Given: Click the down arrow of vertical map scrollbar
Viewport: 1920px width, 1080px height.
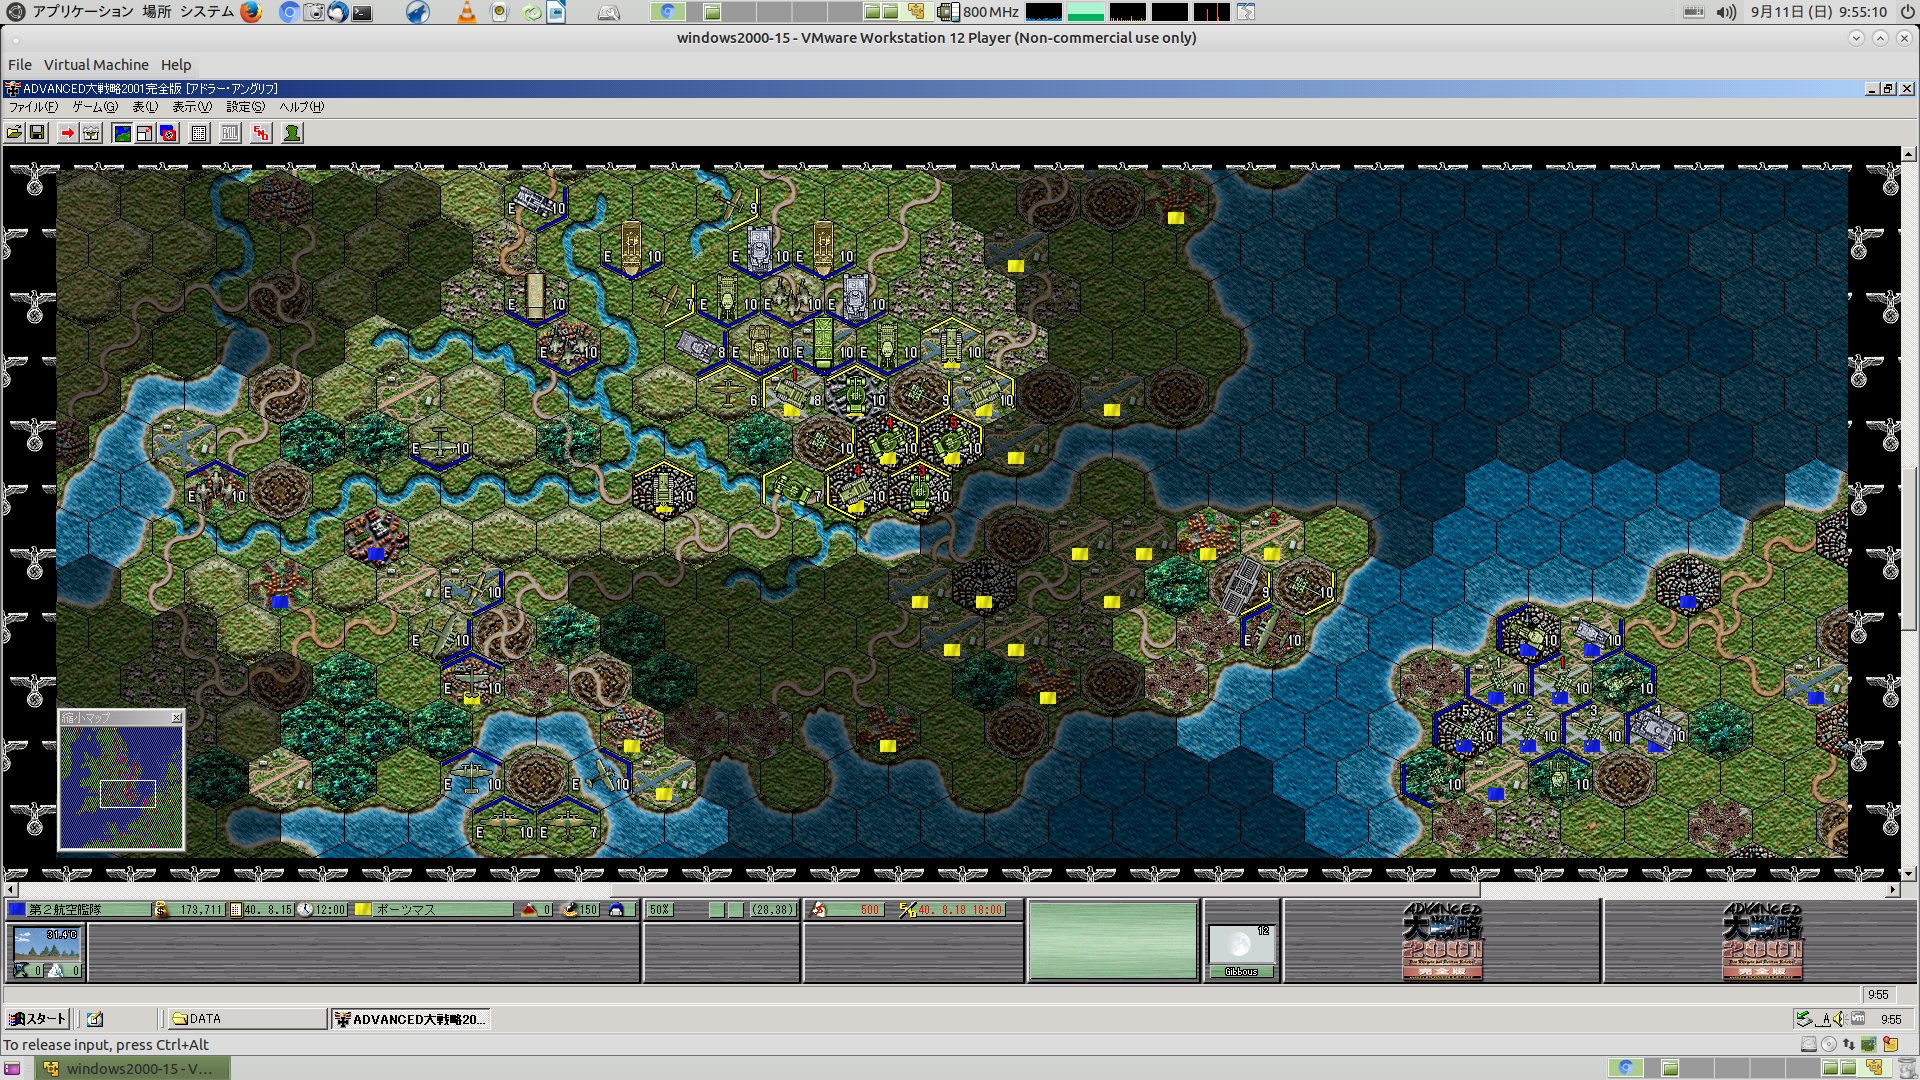Looking at the screenshot, I should [1908, 873].
